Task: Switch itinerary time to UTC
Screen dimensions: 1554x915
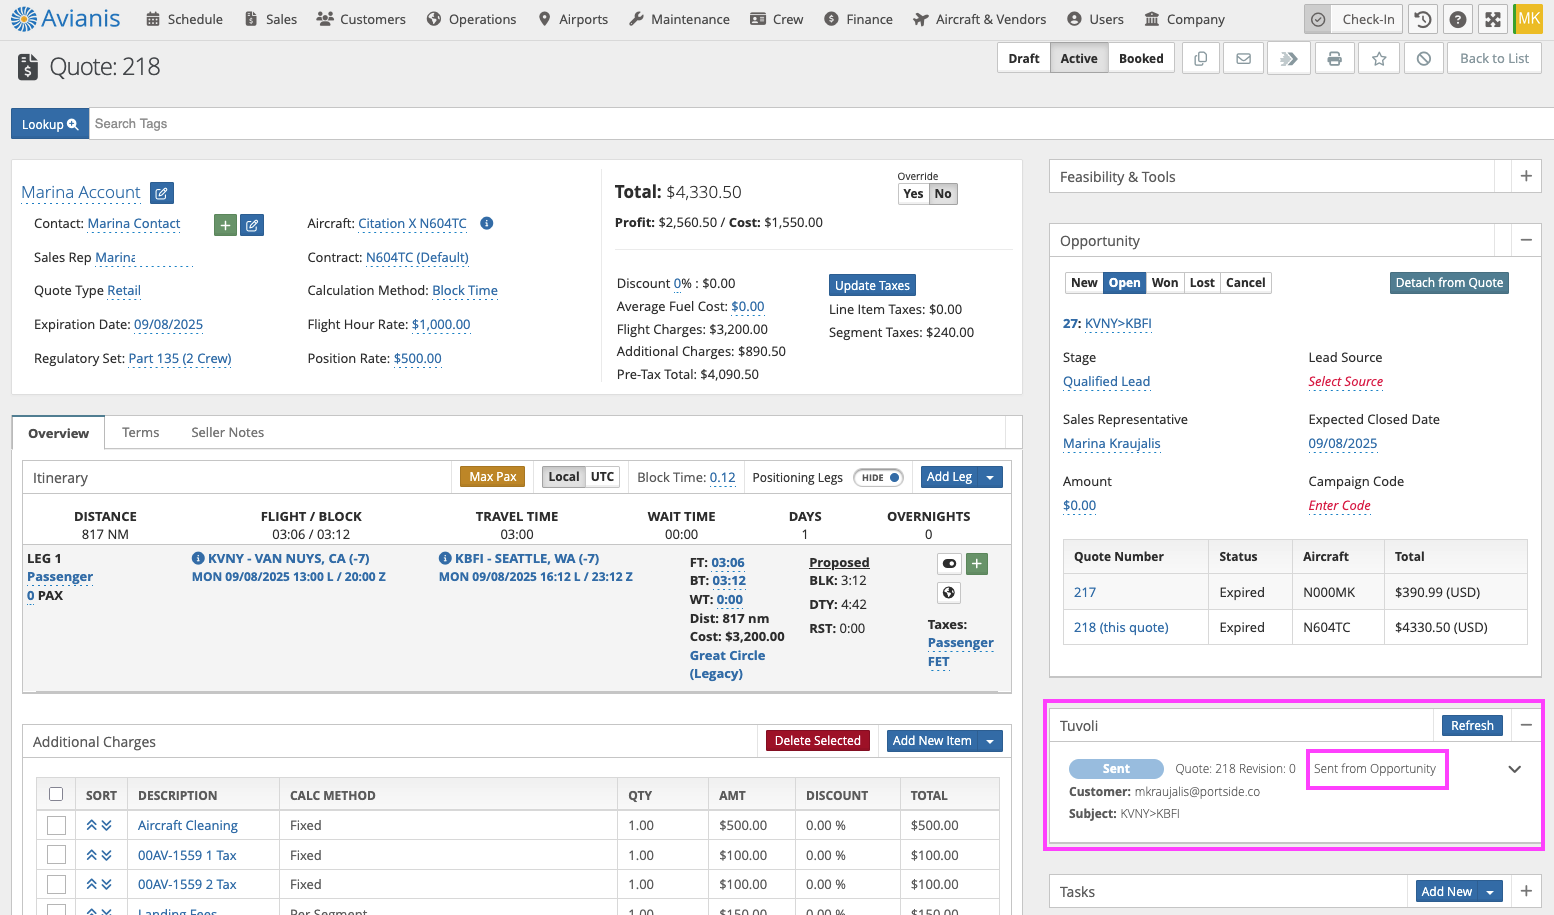Action: click(x=602, y=477)
